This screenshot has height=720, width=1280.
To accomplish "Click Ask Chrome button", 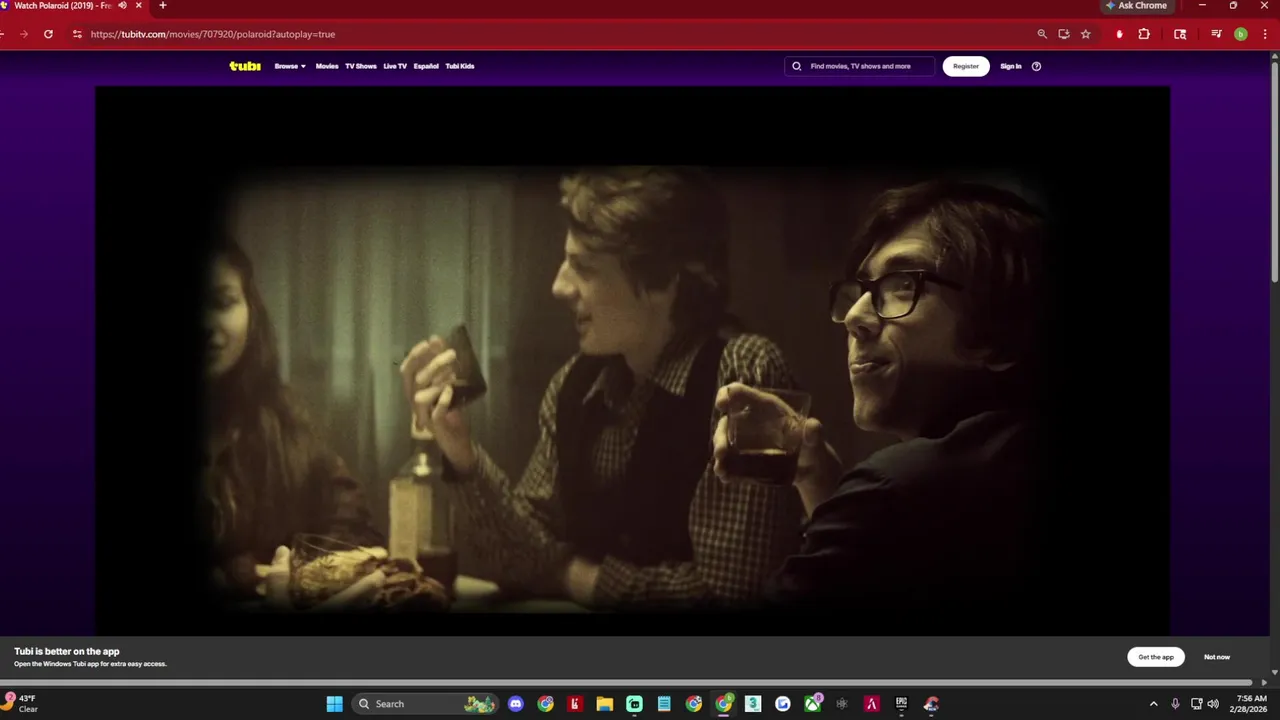I will pos(1137,5).
